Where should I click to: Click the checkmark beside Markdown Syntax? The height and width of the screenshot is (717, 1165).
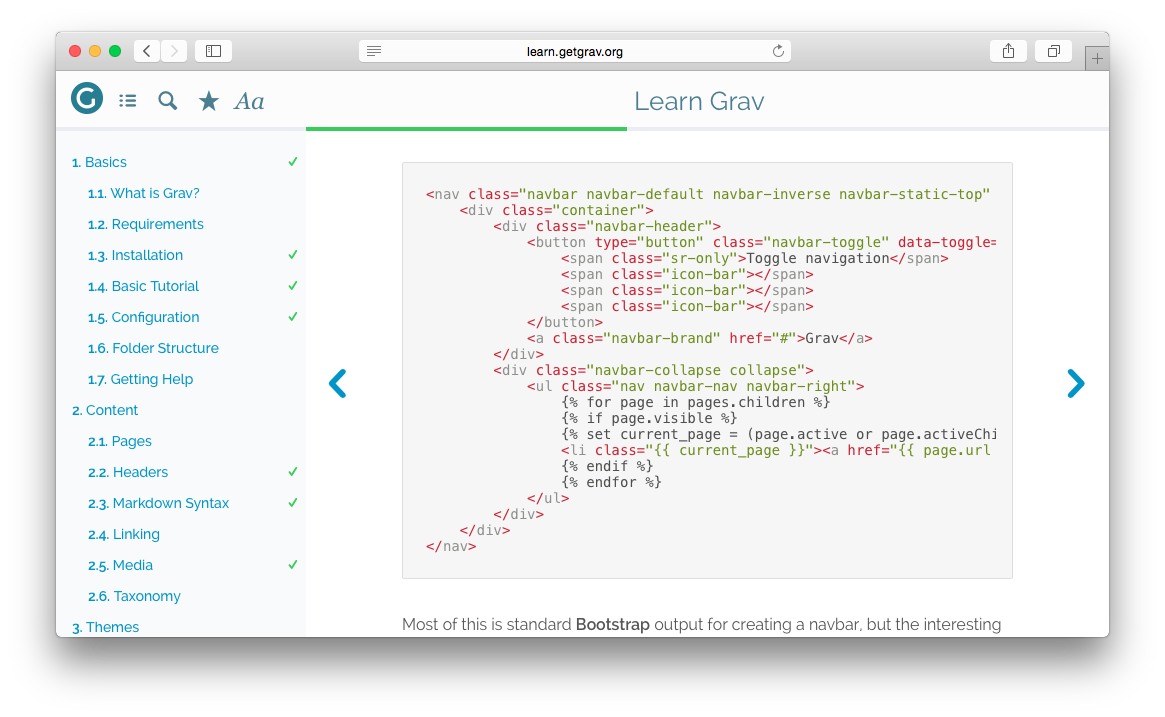[293, 503]
